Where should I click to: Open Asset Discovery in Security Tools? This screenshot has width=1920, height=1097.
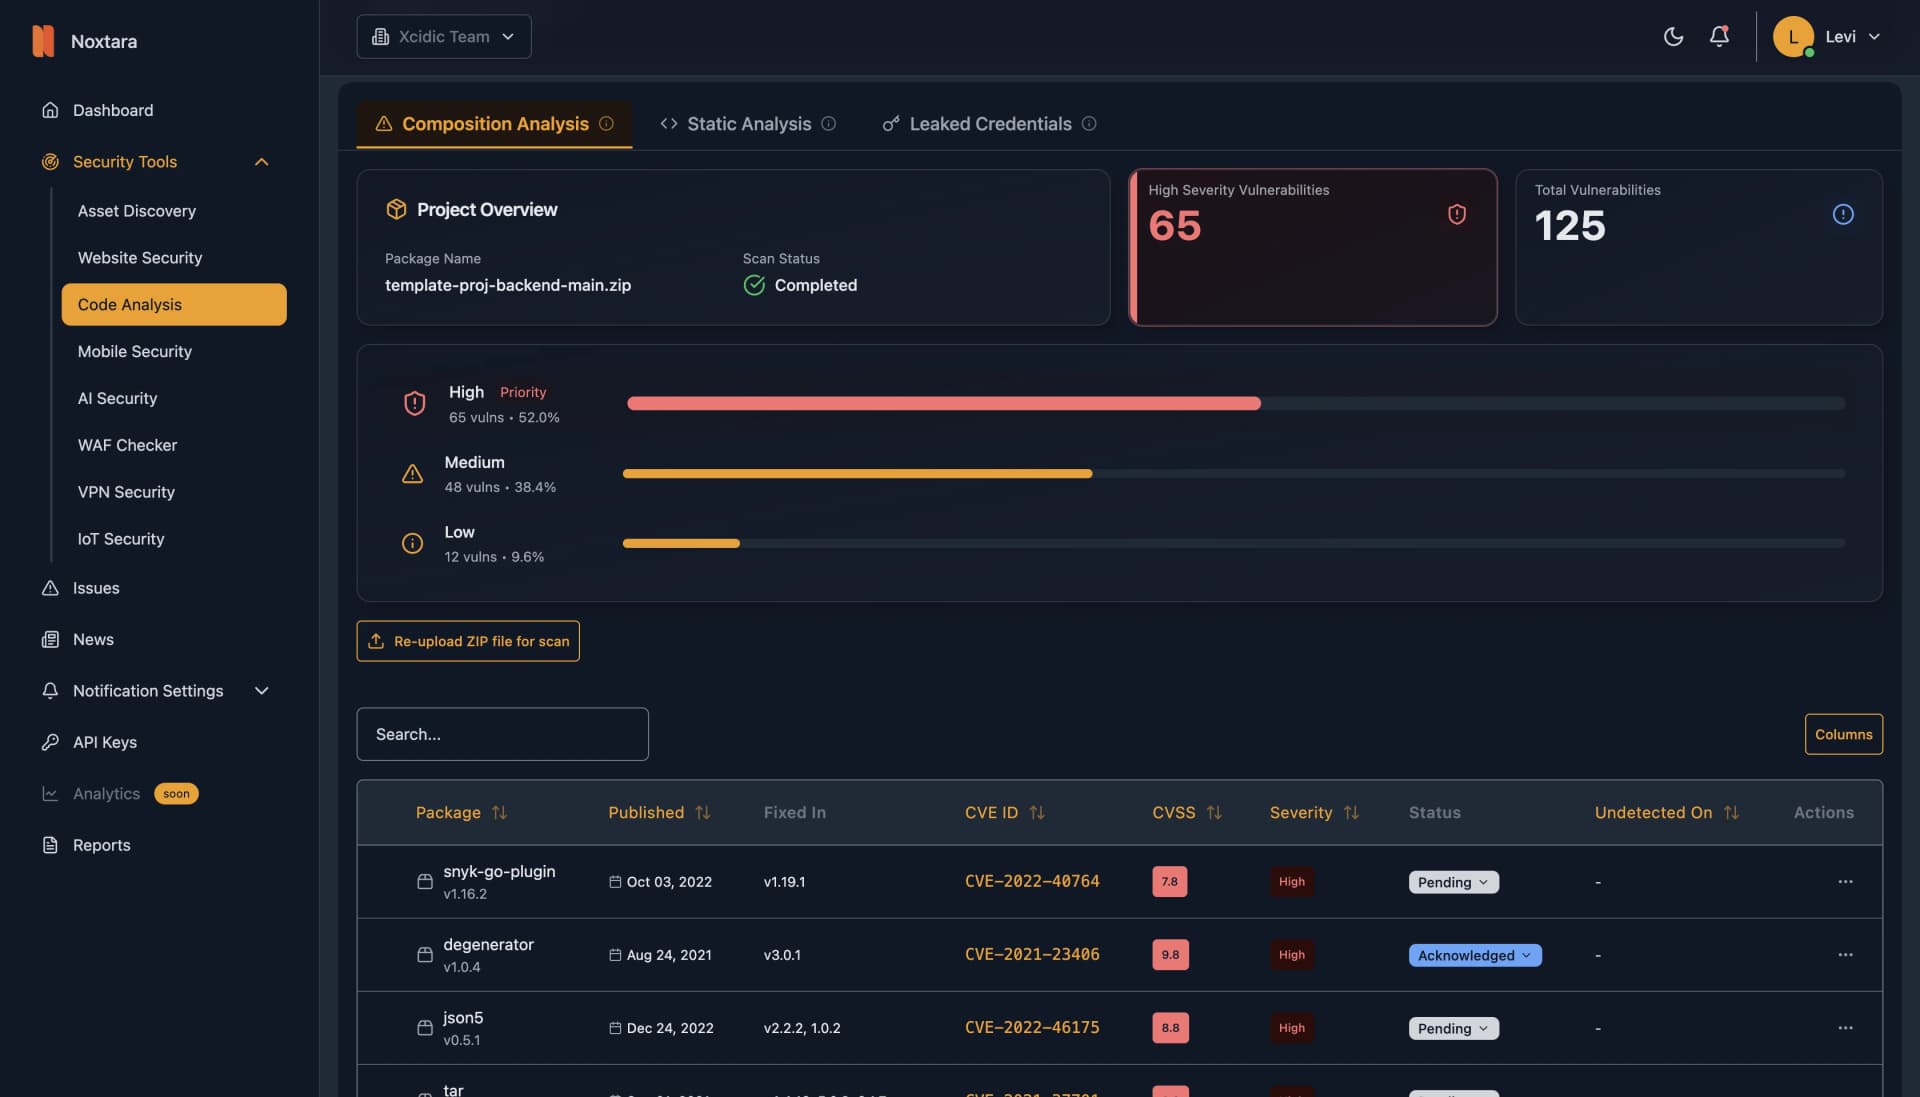click(x=137, y=211)
